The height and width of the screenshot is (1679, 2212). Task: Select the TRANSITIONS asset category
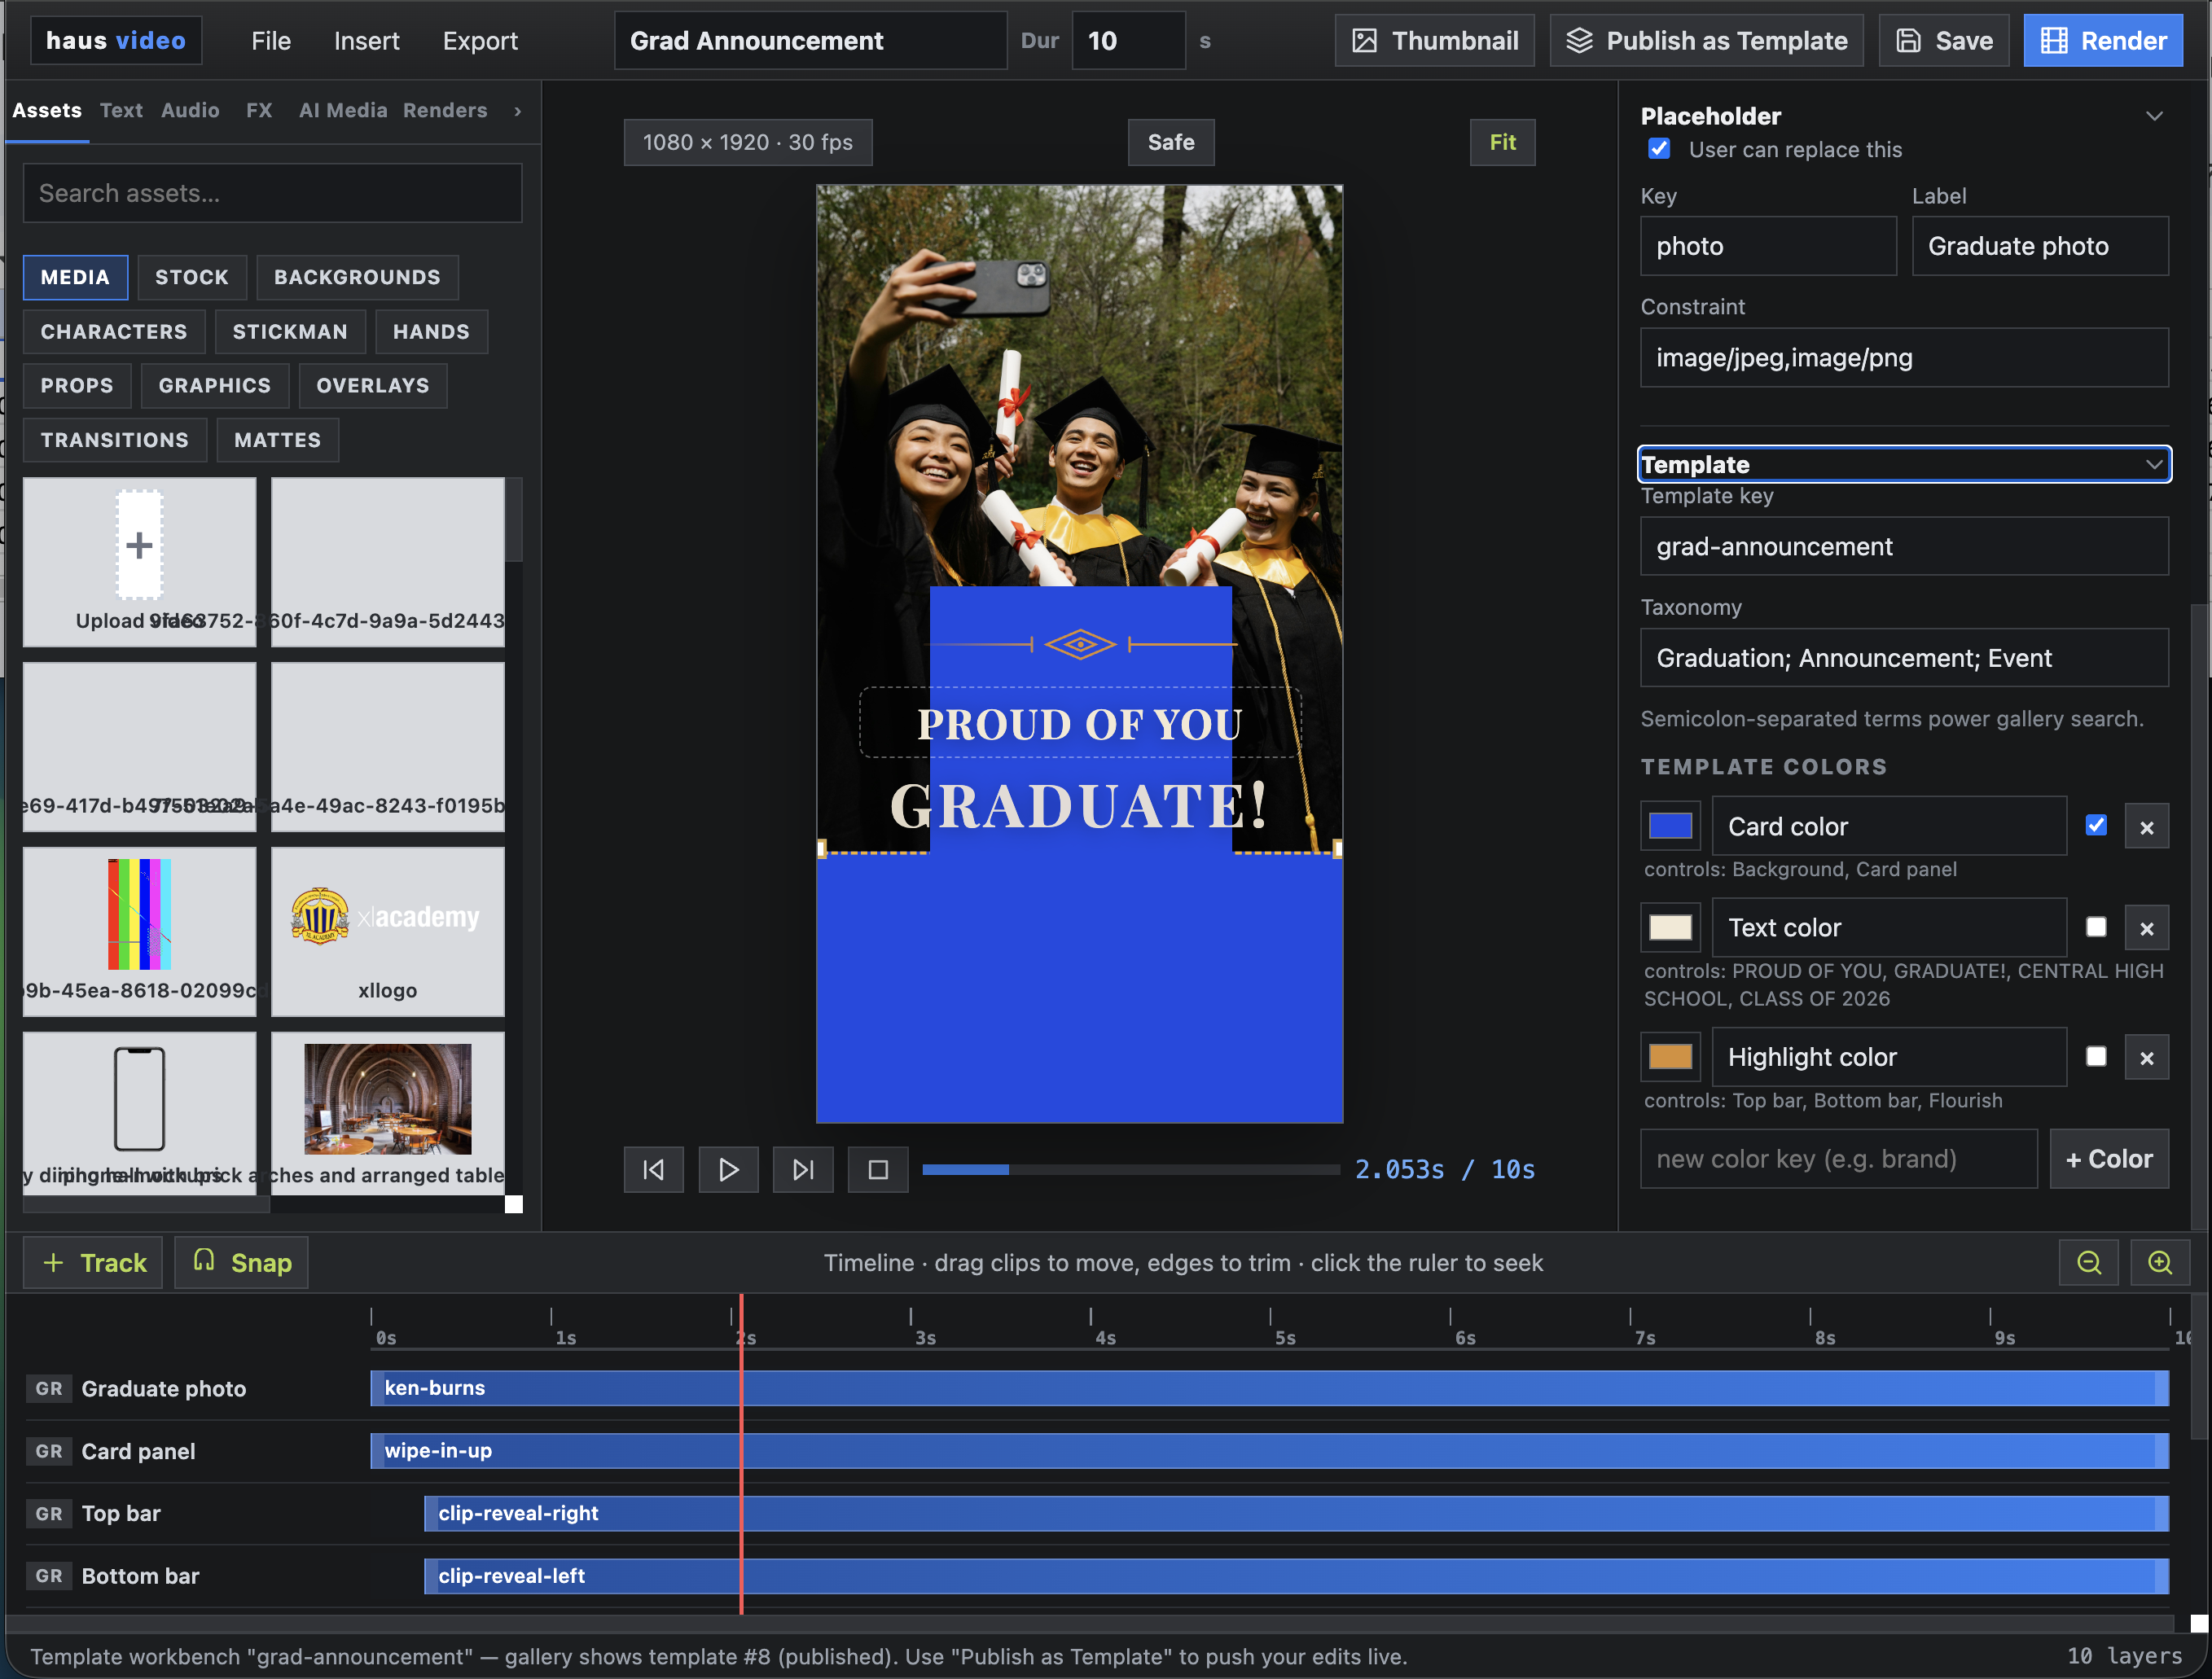point(115,440)
